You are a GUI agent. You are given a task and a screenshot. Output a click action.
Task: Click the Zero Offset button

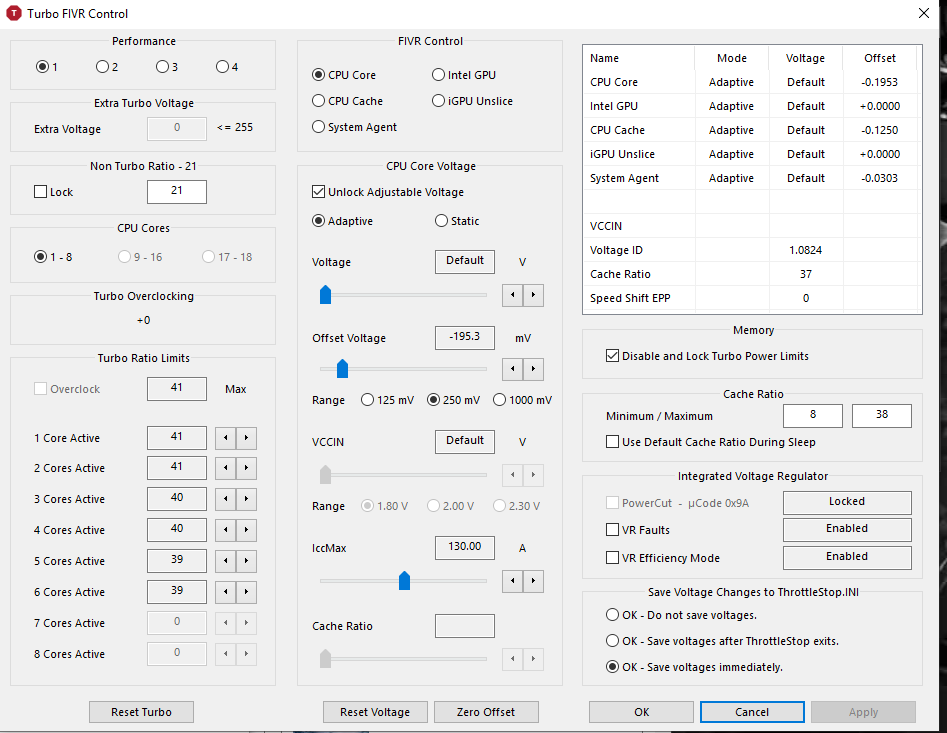coord(486,712)
